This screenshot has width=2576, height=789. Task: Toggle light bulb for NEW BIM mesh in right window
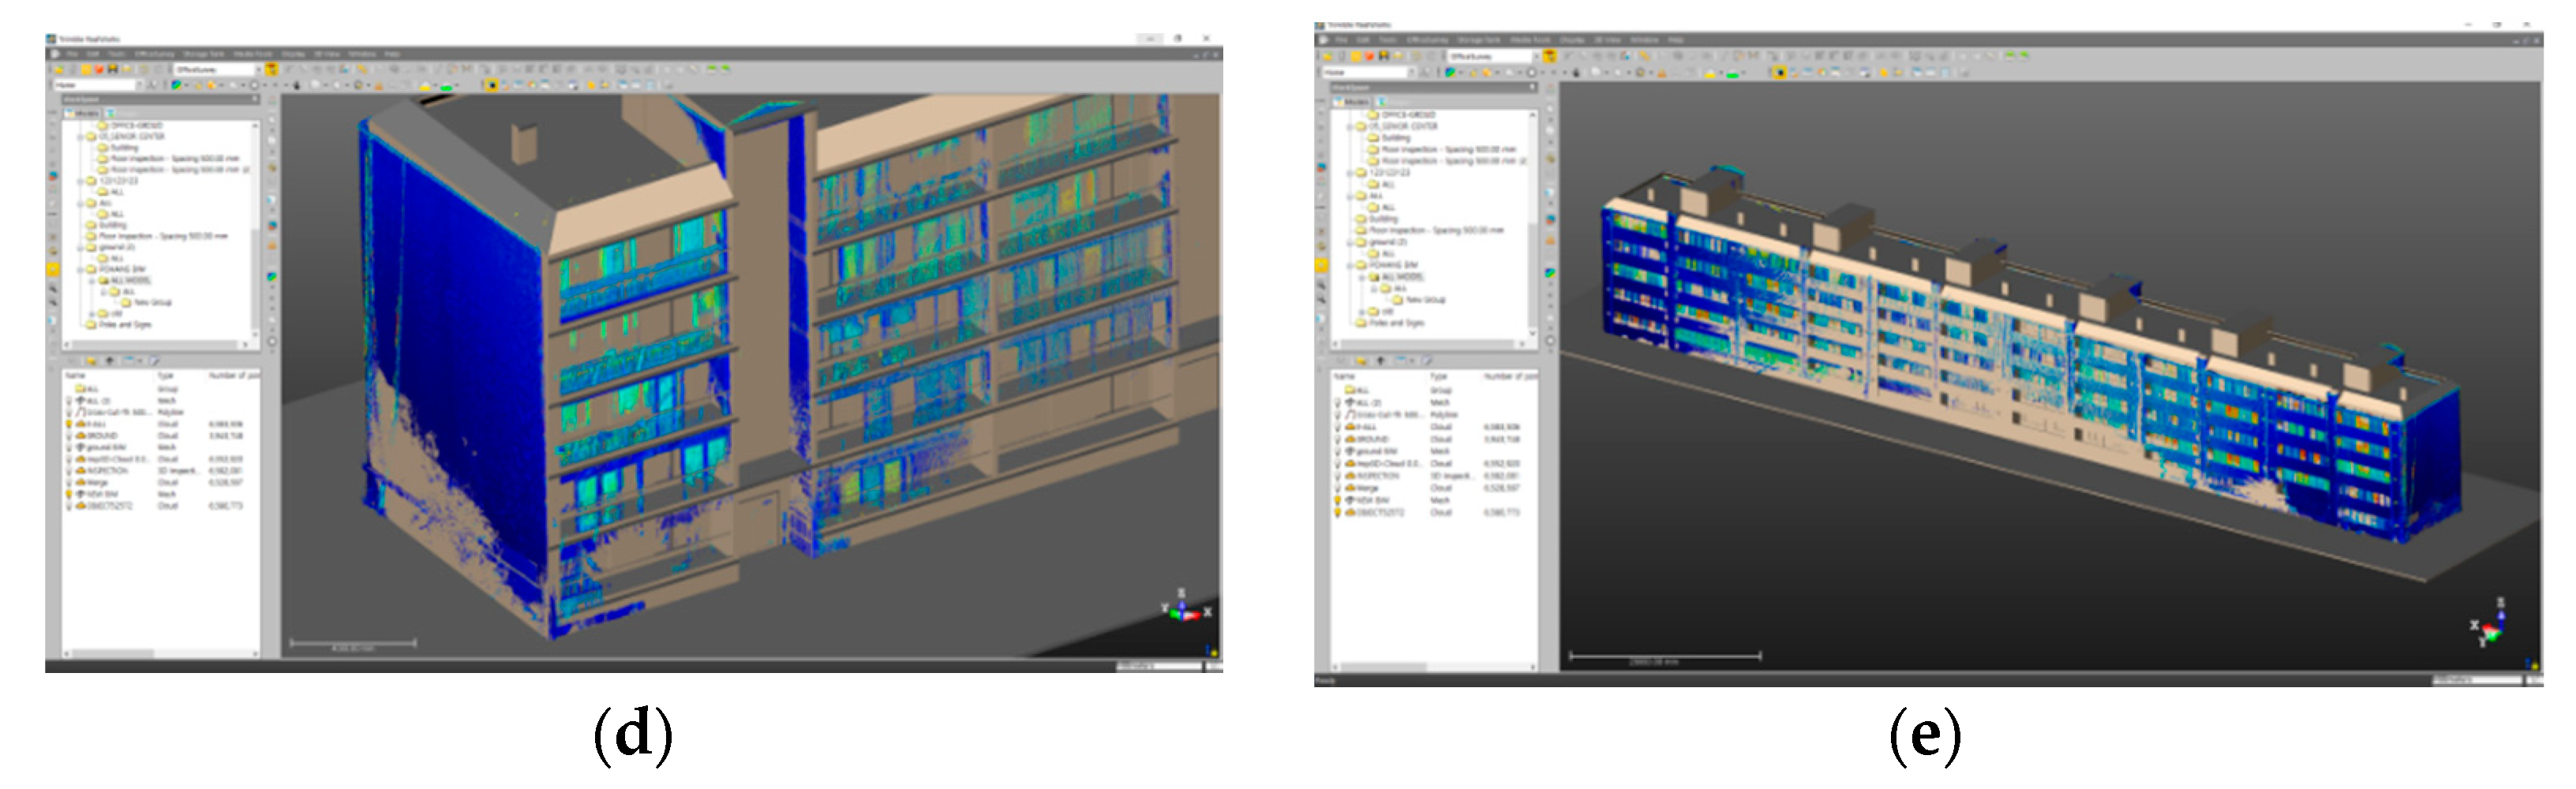tap(1338, 500)
